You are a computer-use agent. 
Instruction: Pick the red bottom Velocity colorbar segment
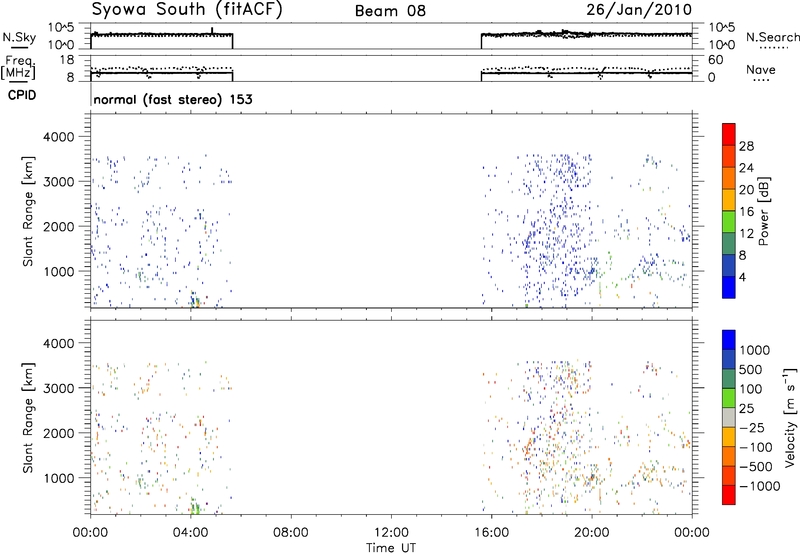click(x=729, y=495)
